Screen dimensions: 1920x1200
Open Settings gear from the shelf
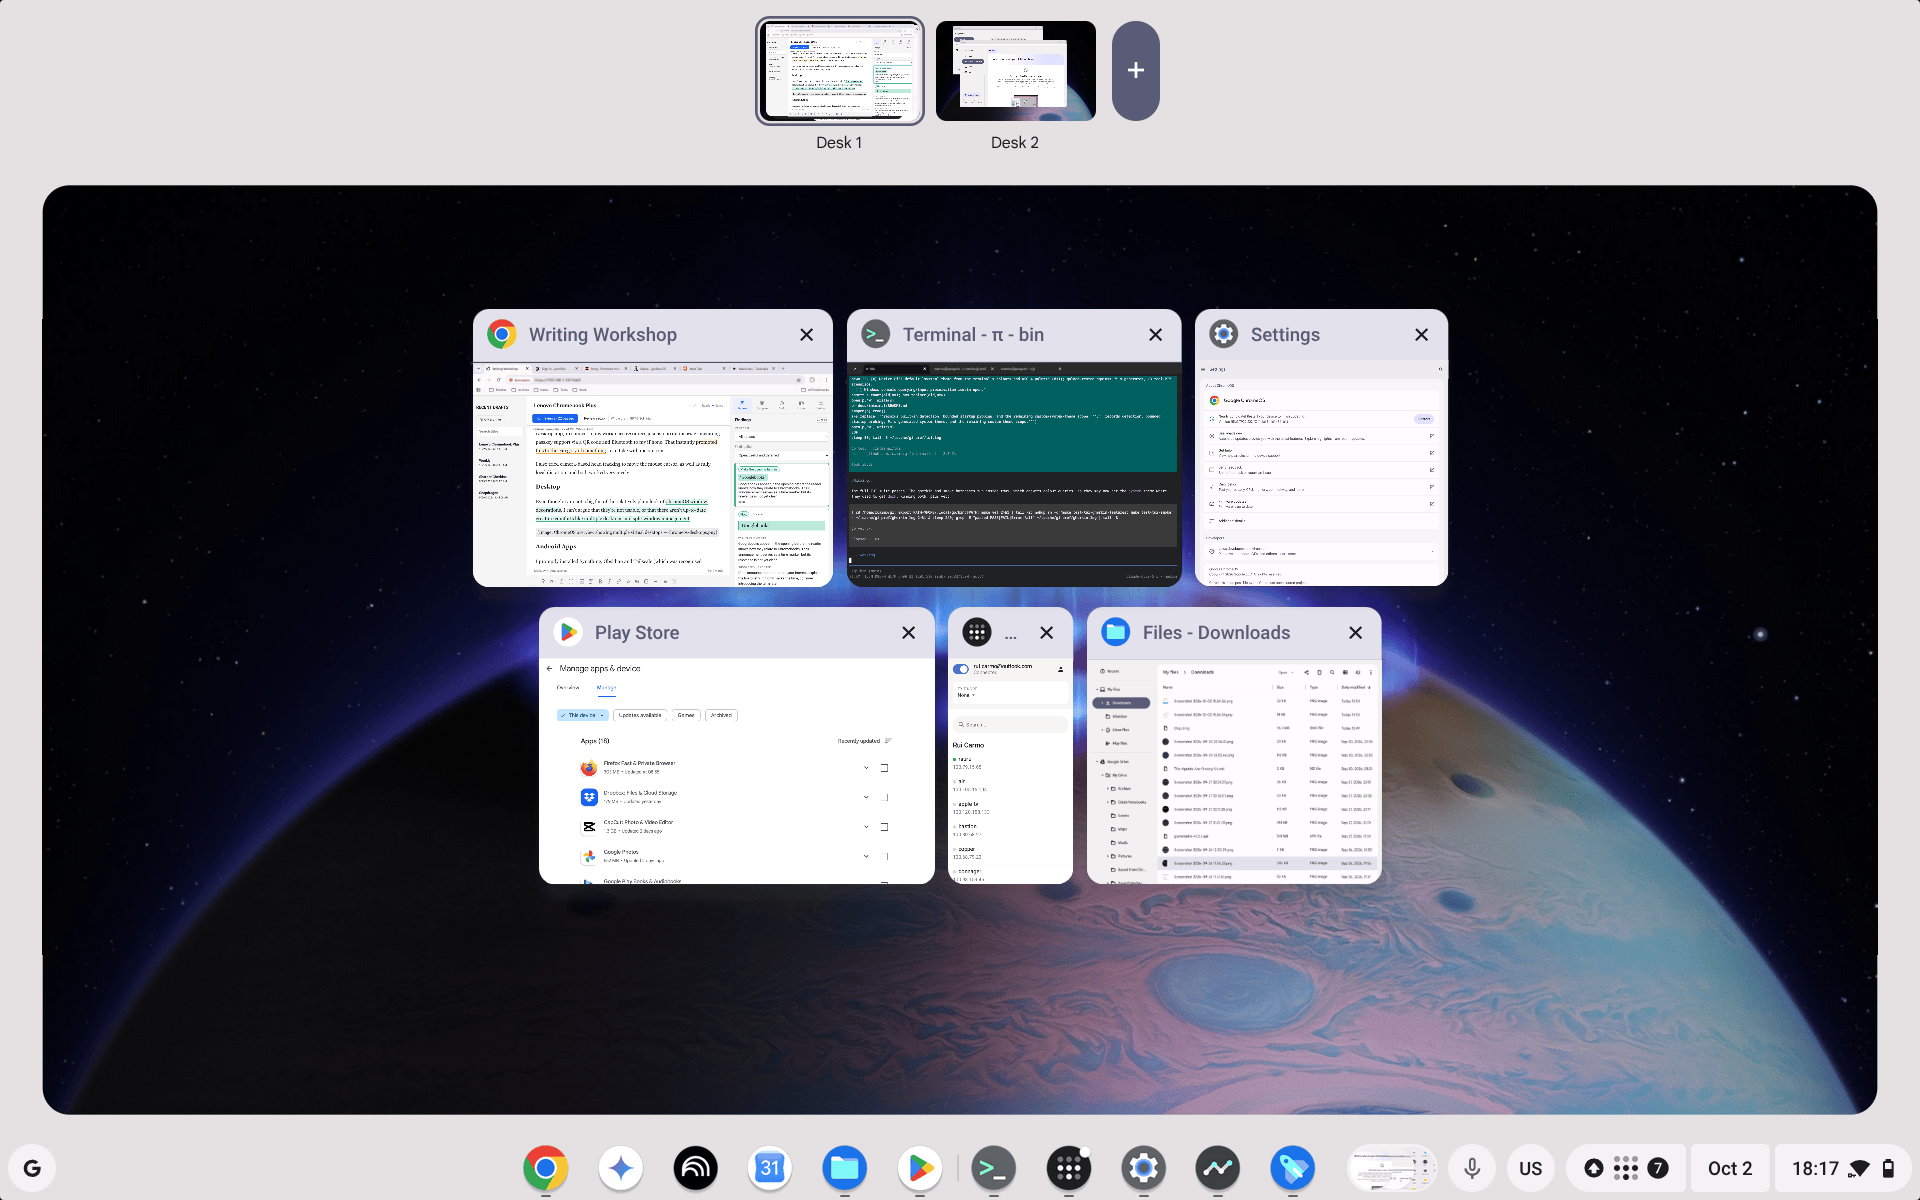coord(1144,1168)
